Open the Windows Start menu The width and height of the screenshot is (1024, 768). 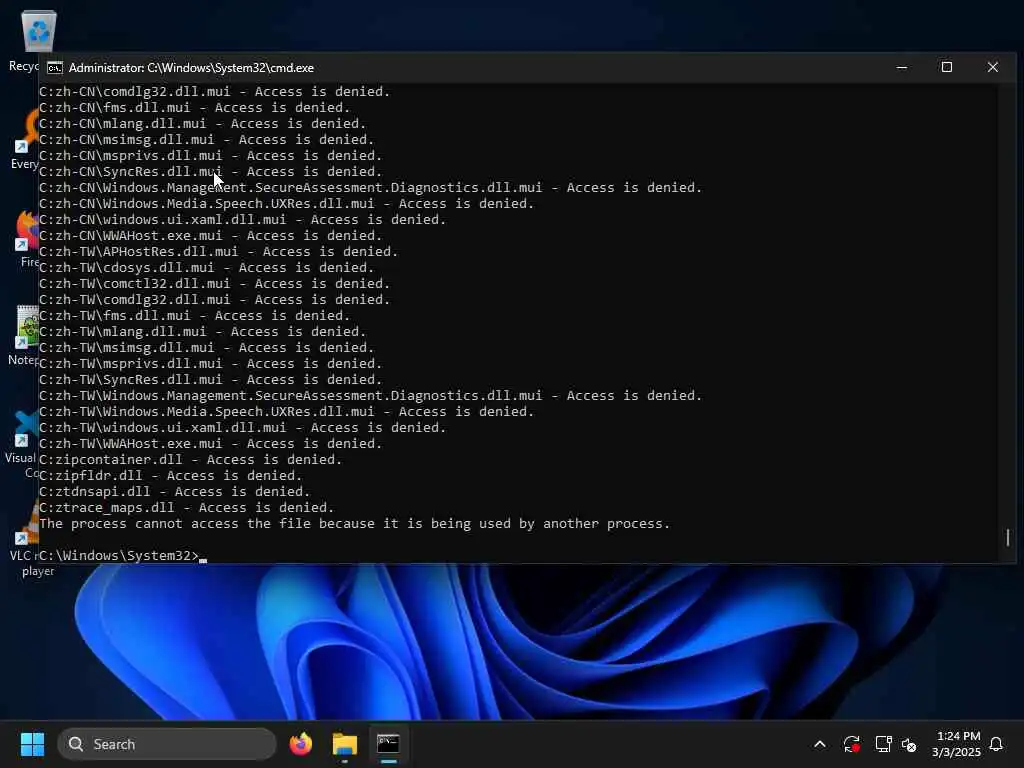click(32, 744)
